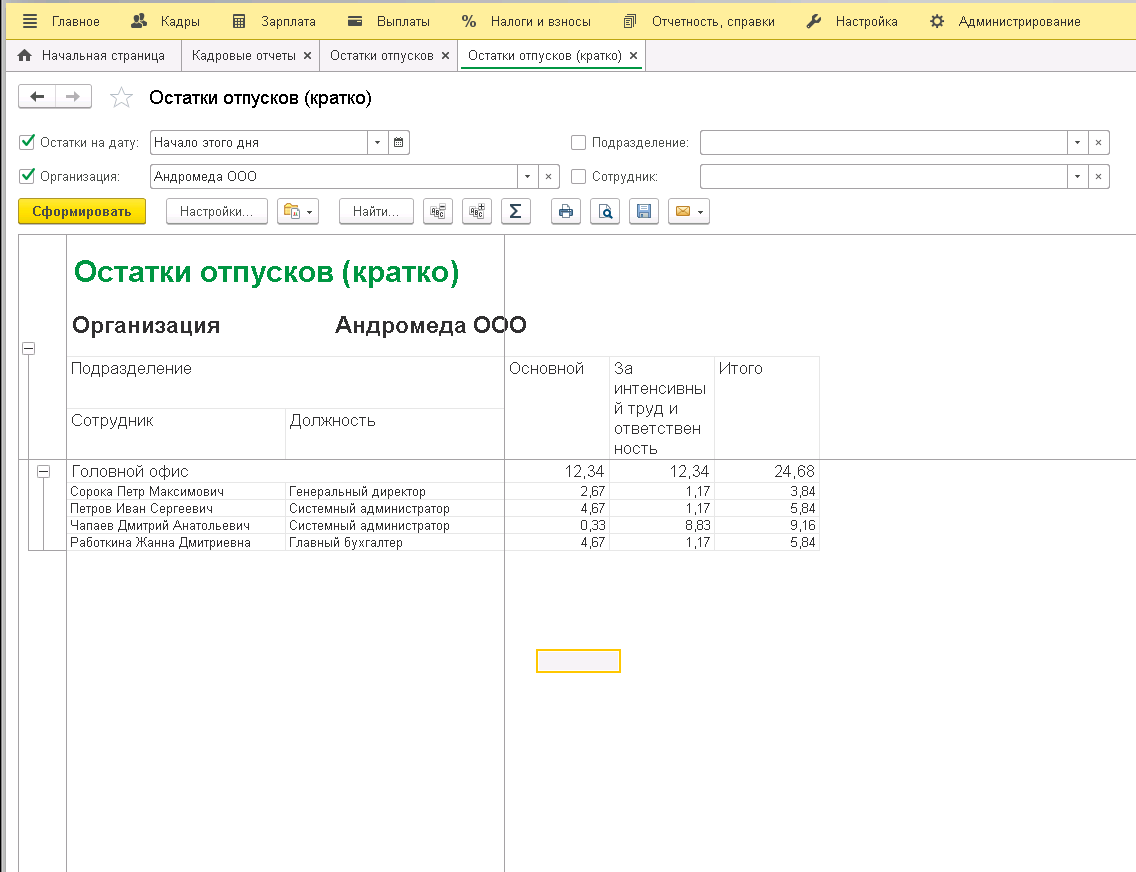The height and width of the screenshot is (872, 1136).
Task: Collapse the 'Головной офис' group
Action: click(43, 472)
